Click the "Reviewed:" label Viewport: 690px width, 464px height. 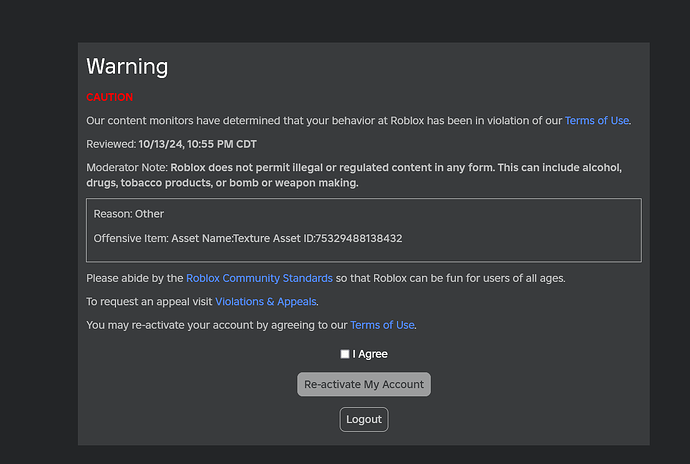coord(110,144)
